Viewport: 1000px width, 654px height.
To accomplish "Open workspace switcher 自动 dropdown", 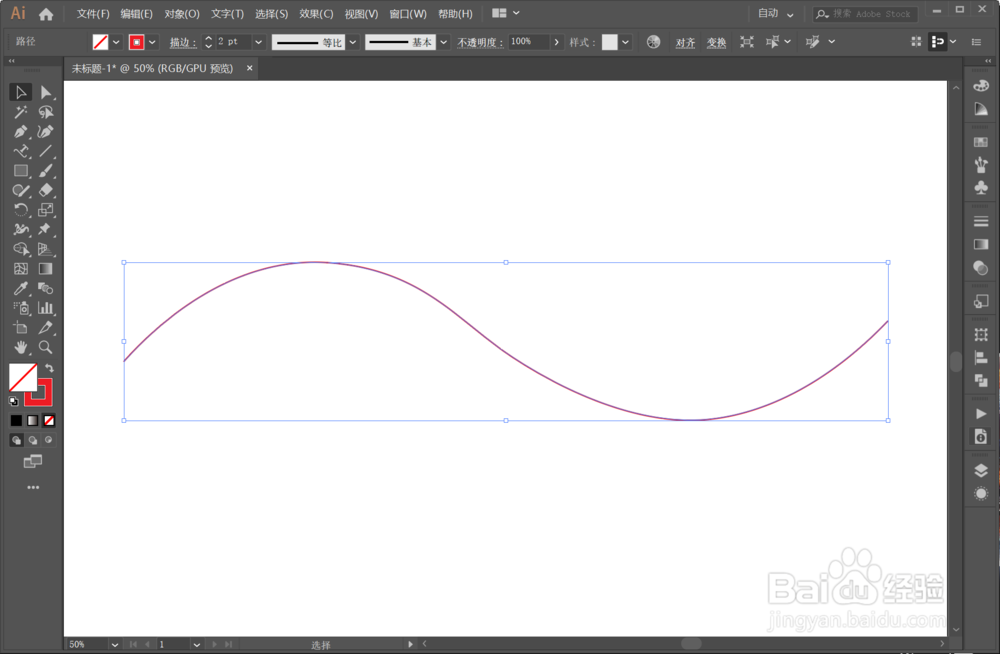I will pos(776,13).
